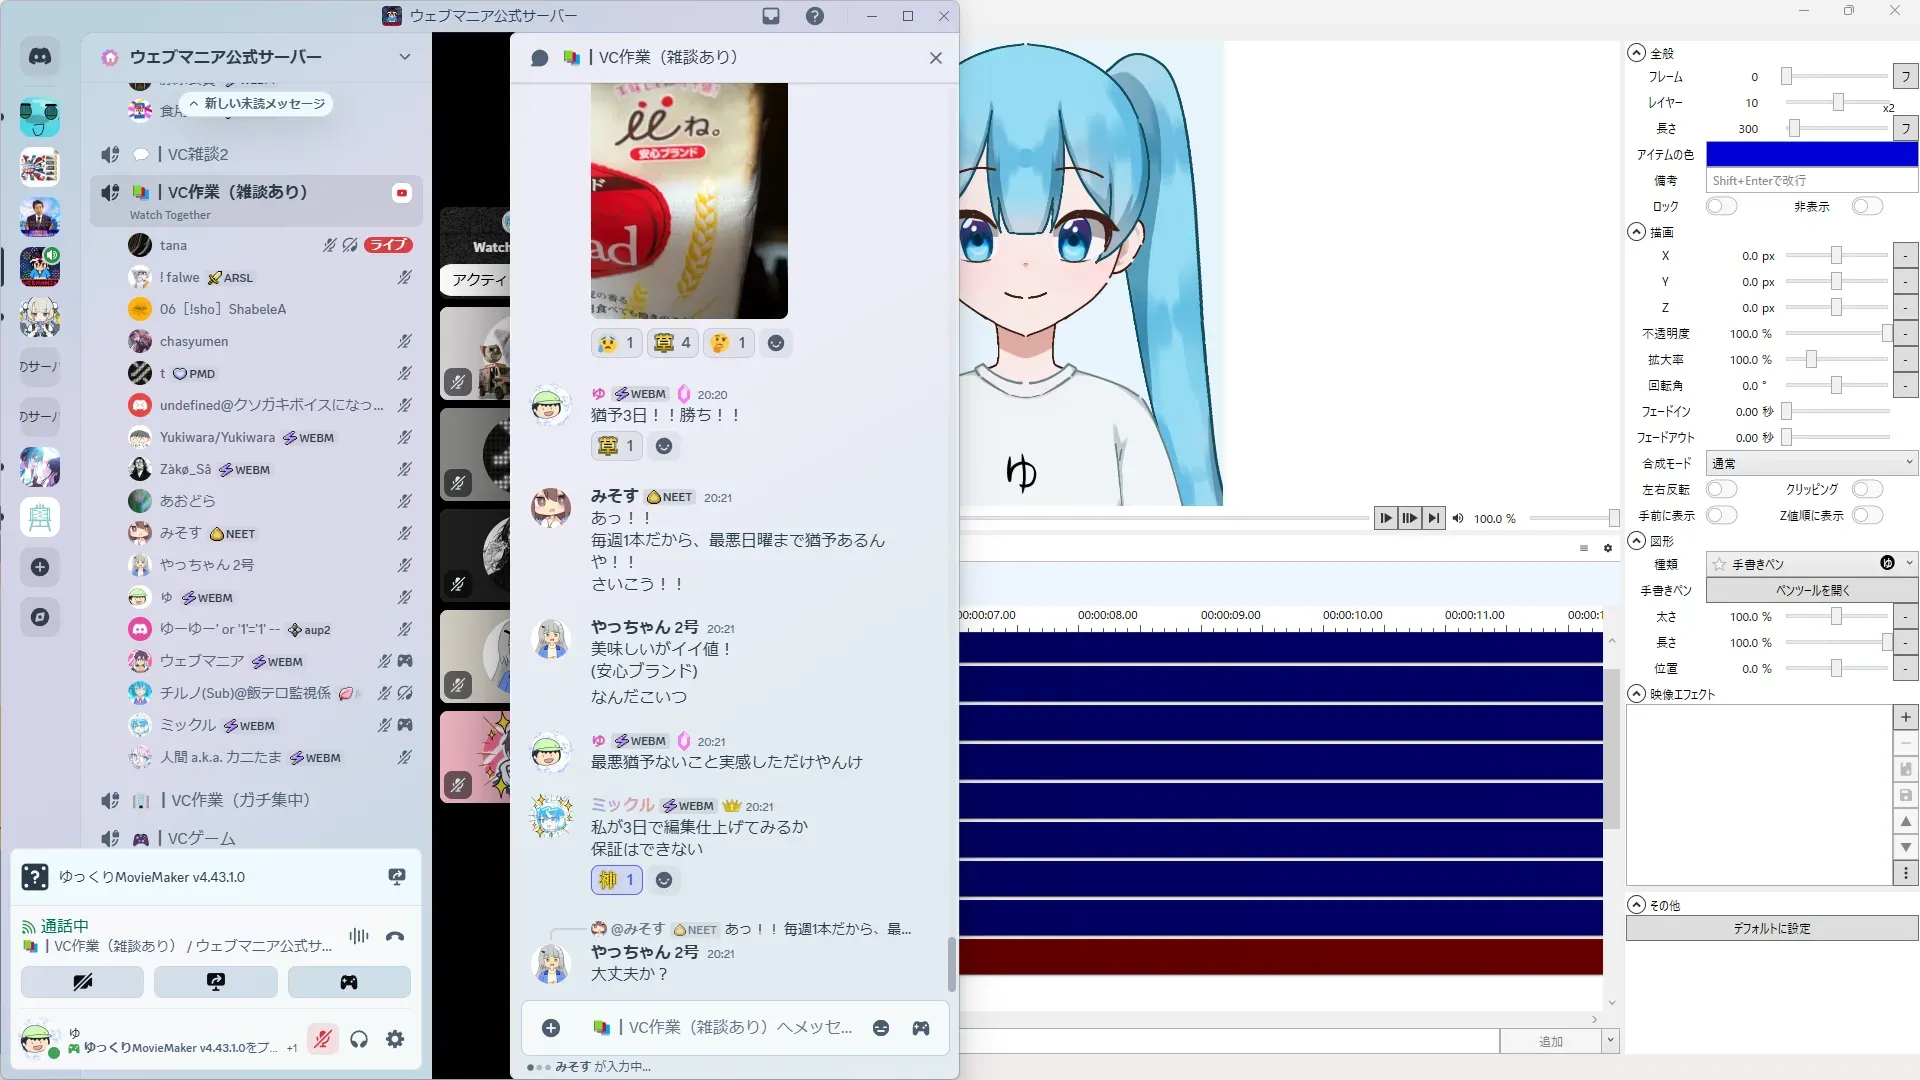Screen dimensions: 1920x1080
Task: Expand the ウェブマニア公式サーバー server menu
Action: 404,57
